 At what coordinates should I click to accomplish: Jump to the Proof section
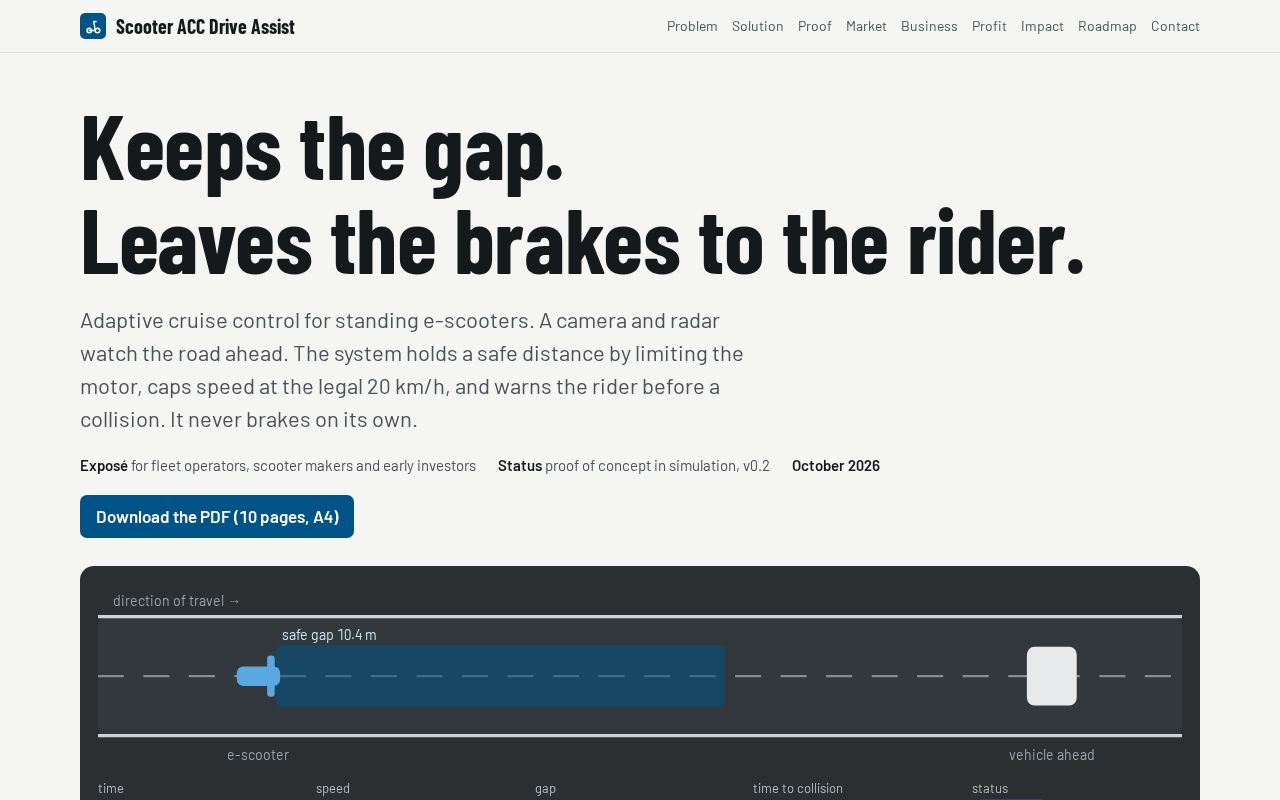point(815,26)
